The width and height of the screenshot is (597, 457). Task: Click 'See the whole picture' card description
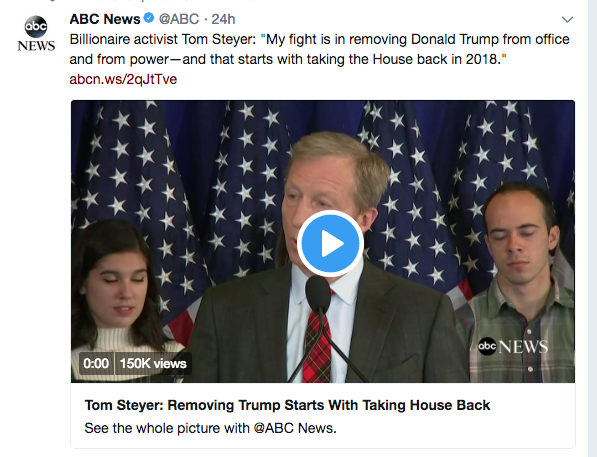click(x=211, y=428)
